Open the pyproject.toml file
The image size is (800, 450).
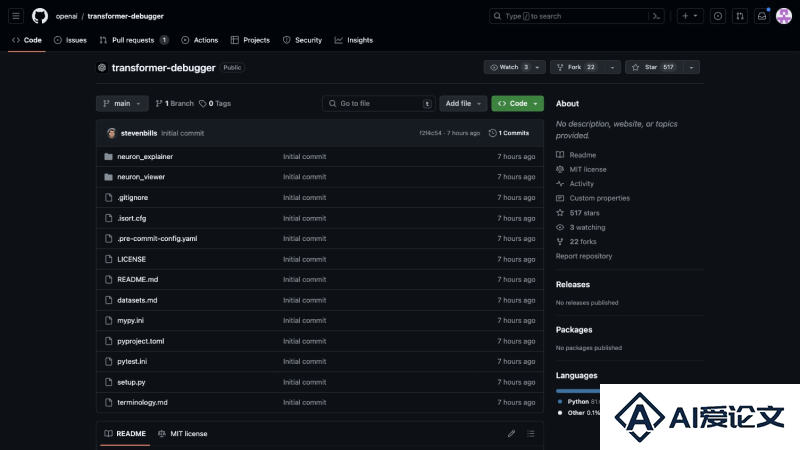click(141, 341)
